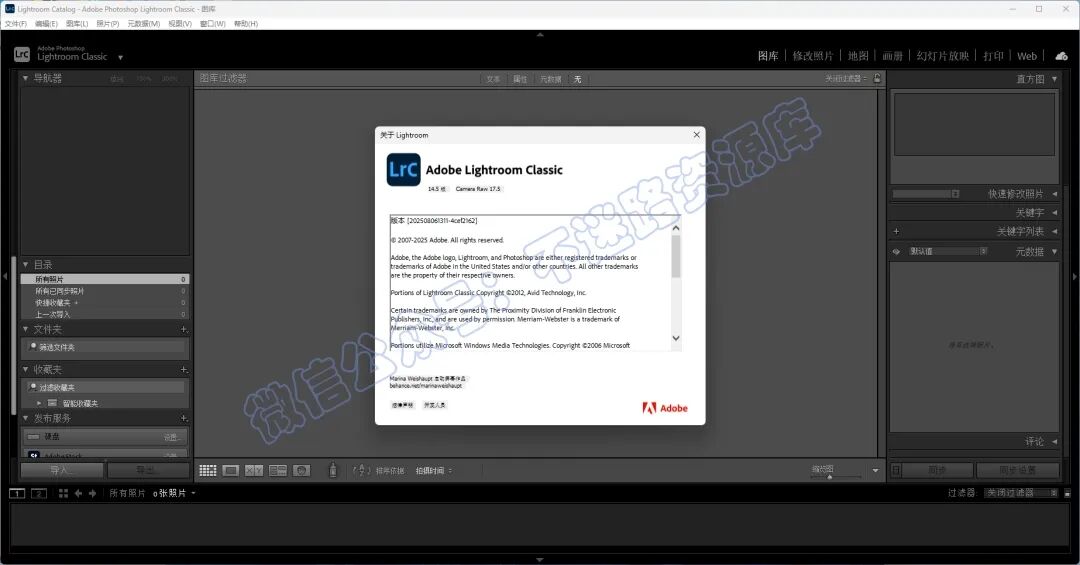Expand the 快速修改照片 panel

(1055, 194)
